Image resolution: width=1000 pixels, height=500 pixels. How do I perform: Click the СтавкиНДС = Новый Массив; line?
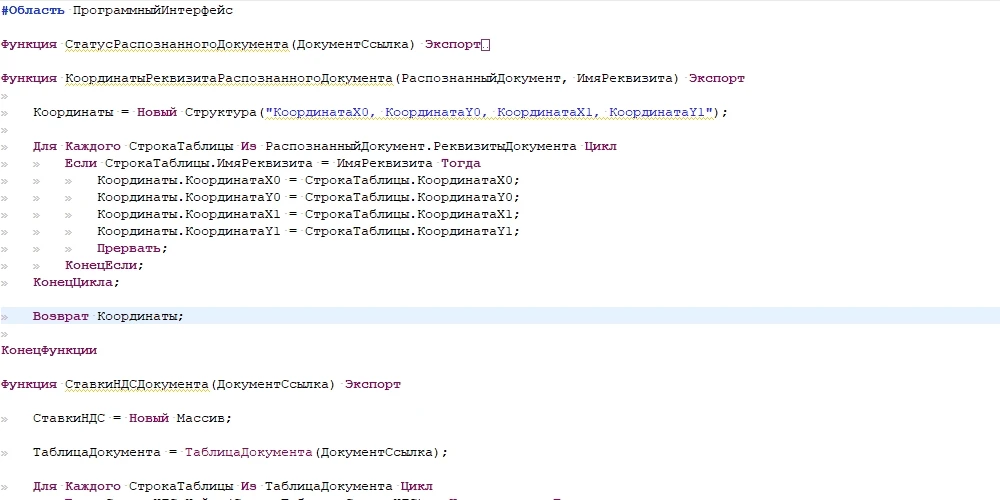133,418
